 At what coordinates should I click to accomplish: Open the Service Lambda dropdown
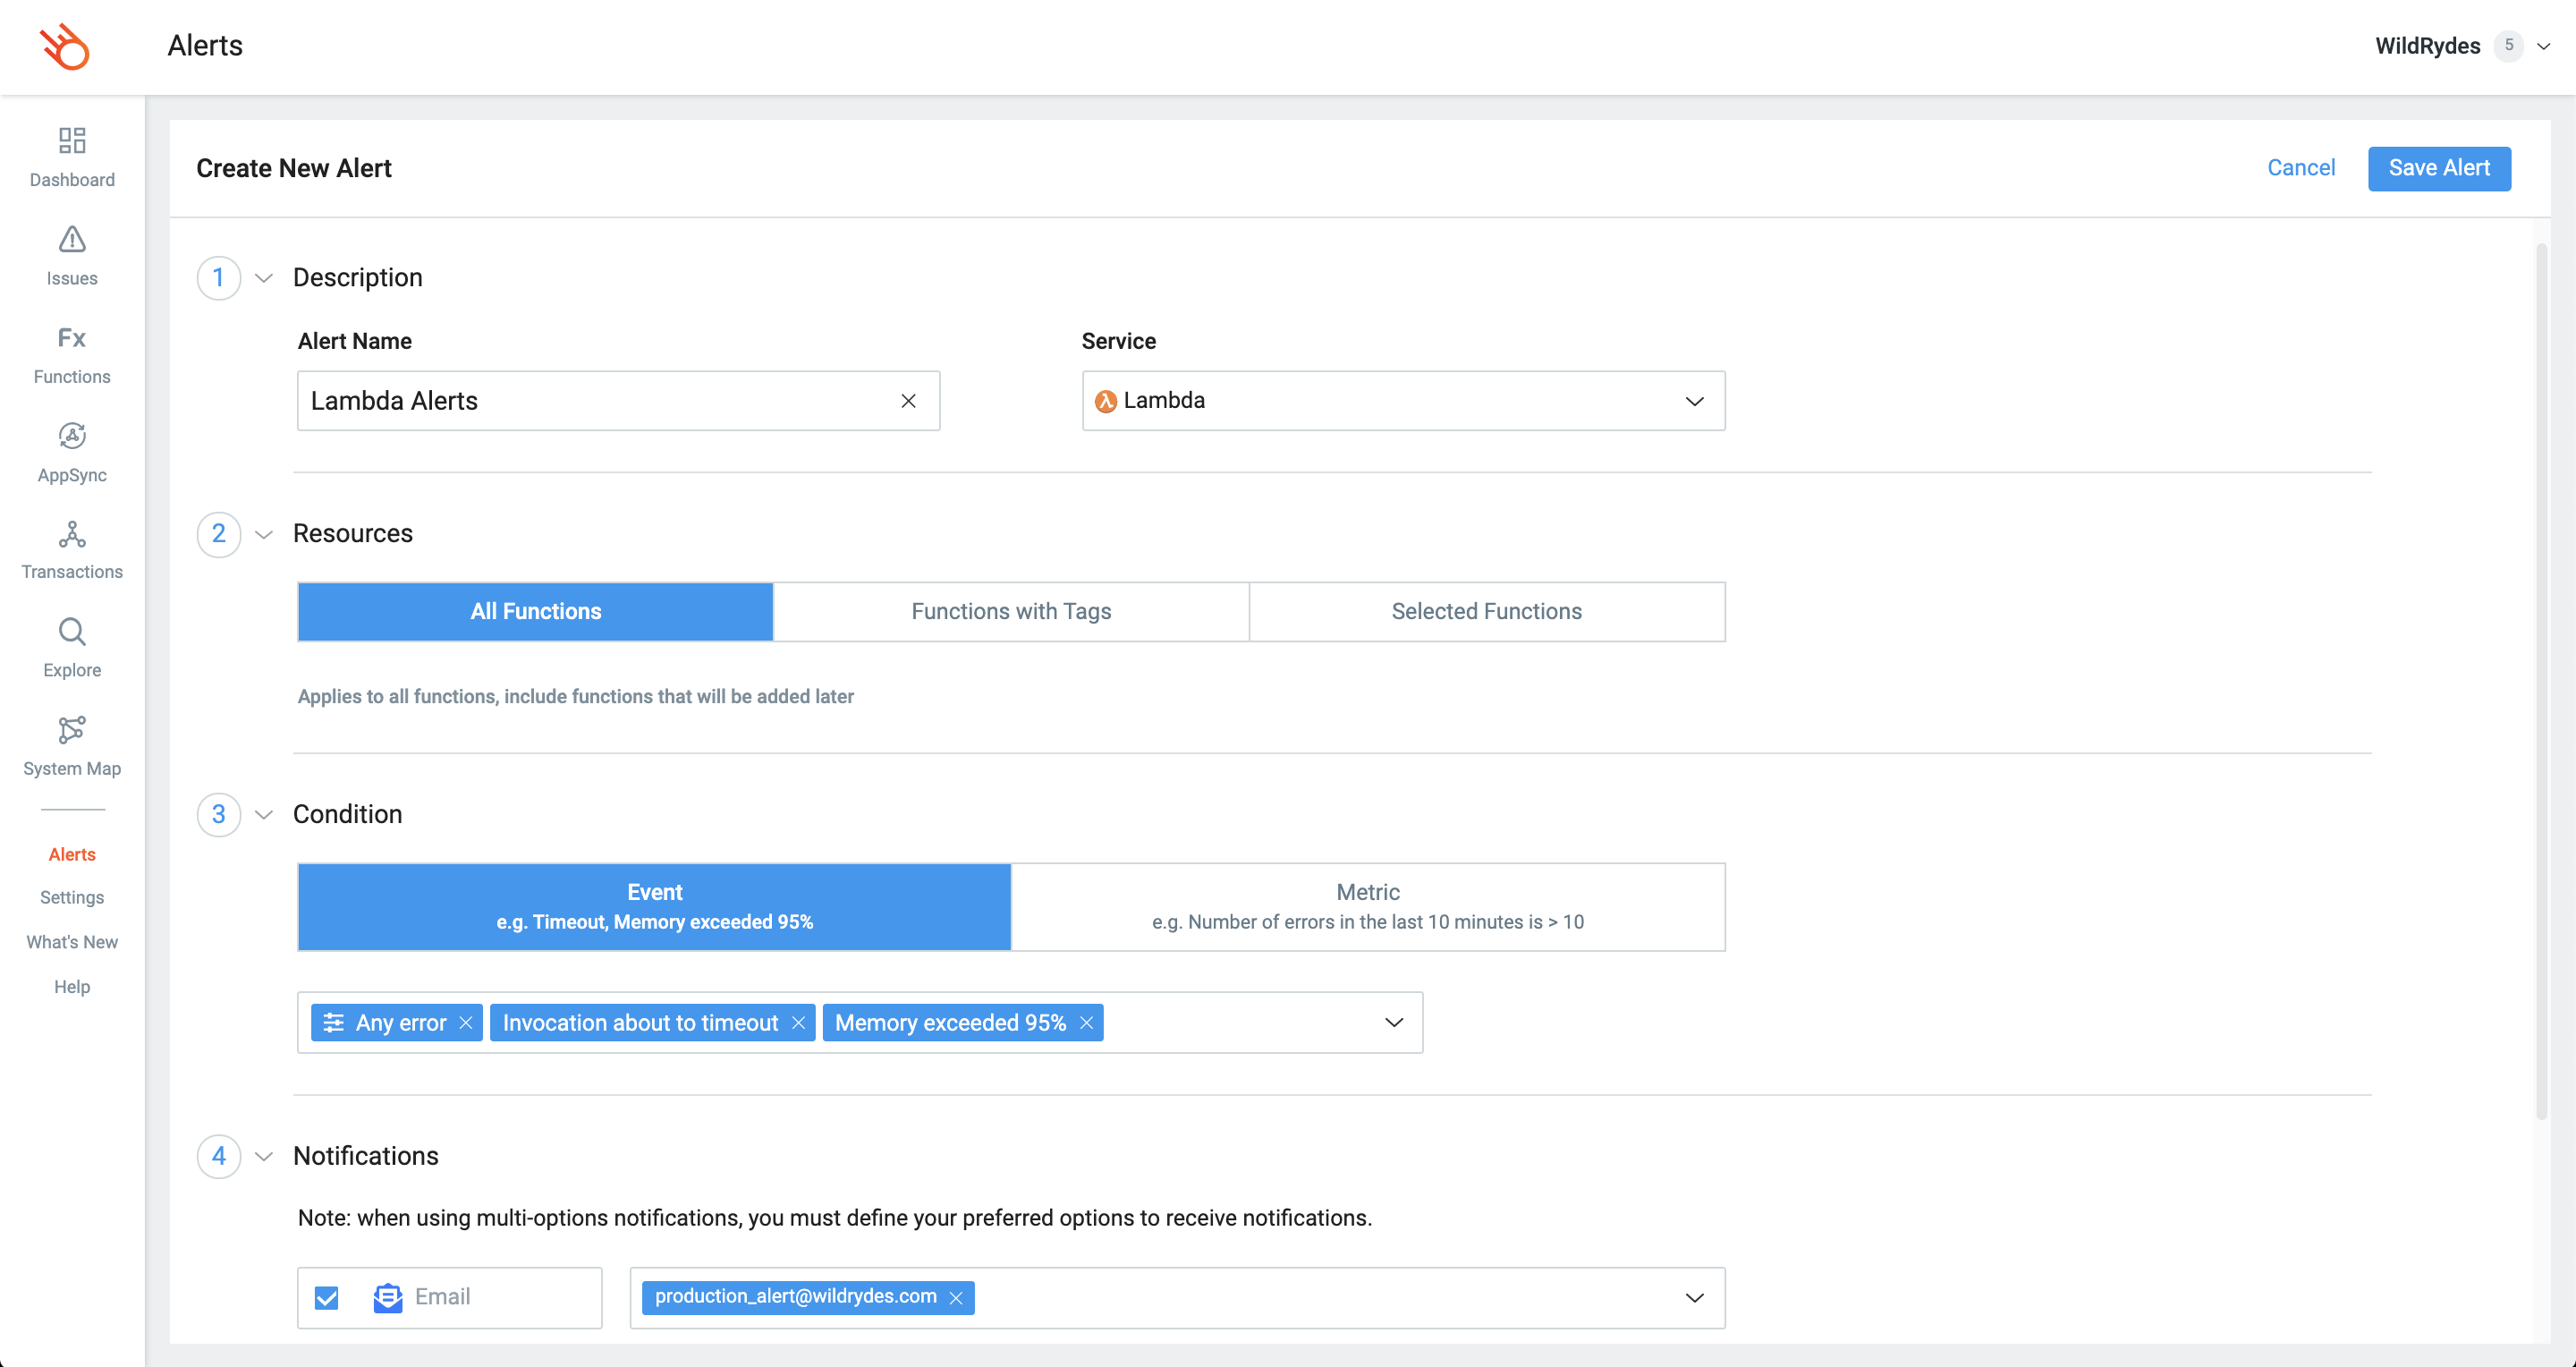1403,401
